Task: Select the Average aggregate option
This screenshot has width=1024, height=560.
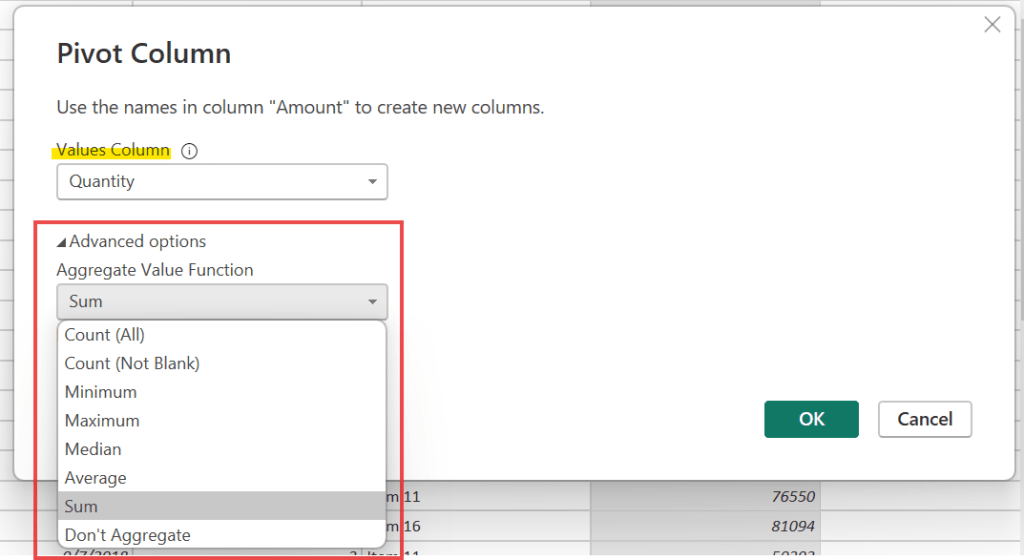Action: click(x=96, y=478)
